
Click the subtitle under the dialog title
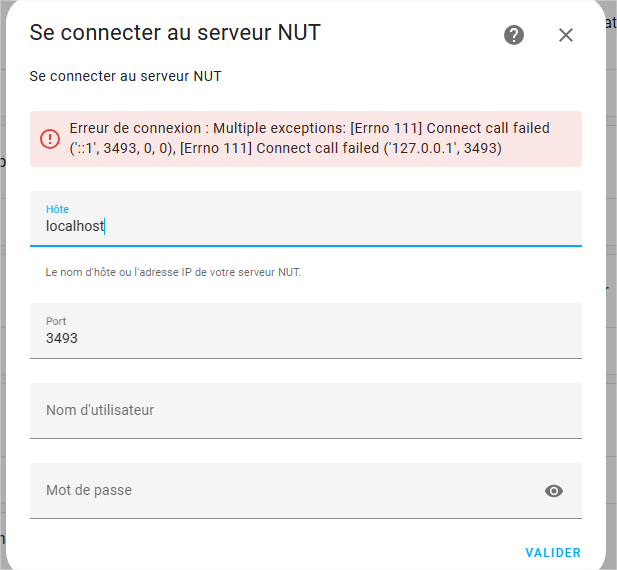tap(126, 76)
